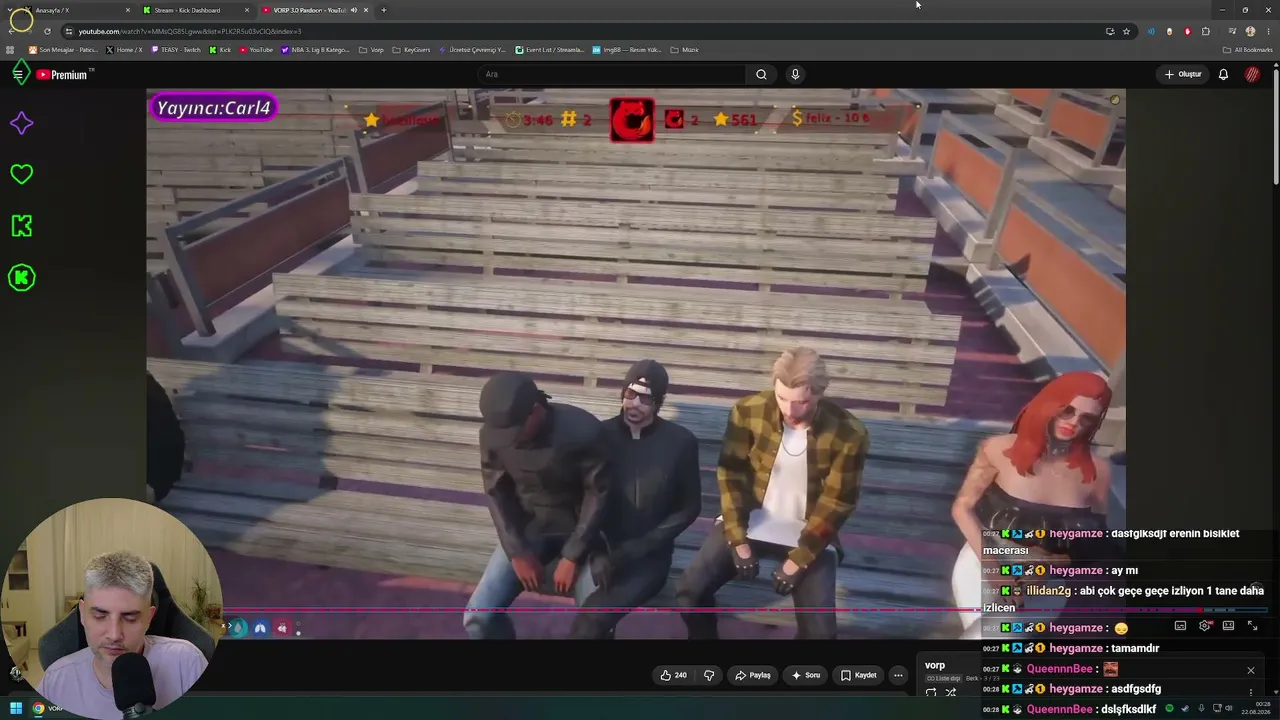Viewport: 1280px width, 720px height.
Task: Open the YouTube account avatar menu
Action: [1252, 74]
